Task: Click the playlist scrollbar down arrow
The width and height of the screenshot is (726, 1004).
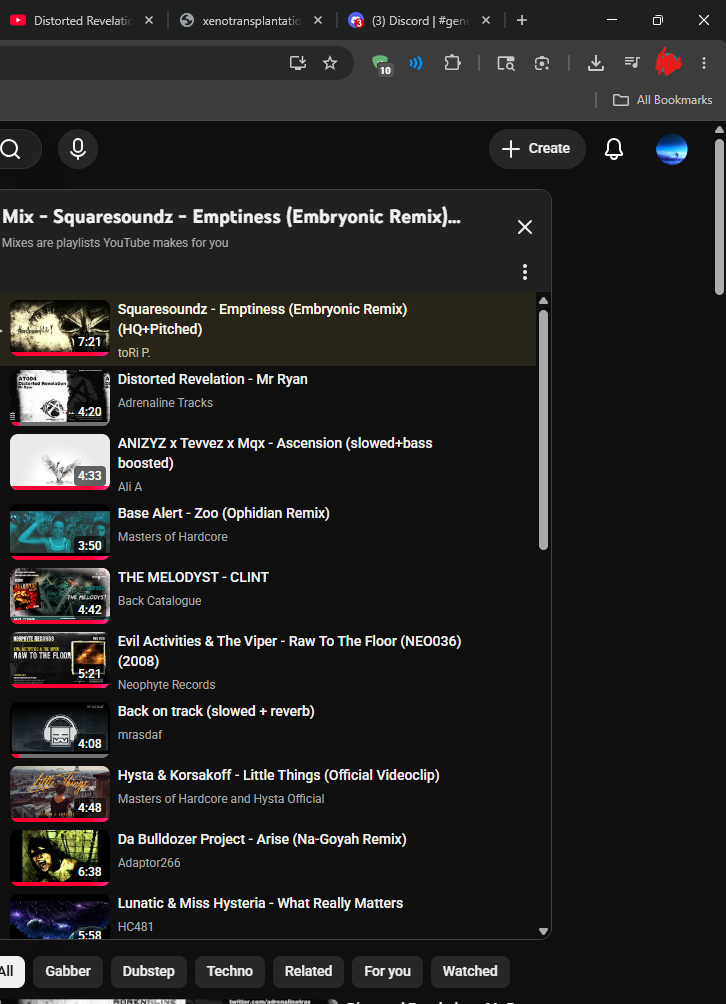Action: (x=544, y=932)
